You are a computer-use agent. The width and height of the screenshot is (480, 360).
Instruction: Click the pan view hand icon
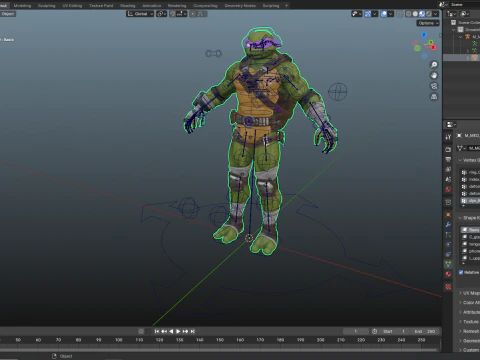pyautogui.click(x=434, y=75)
